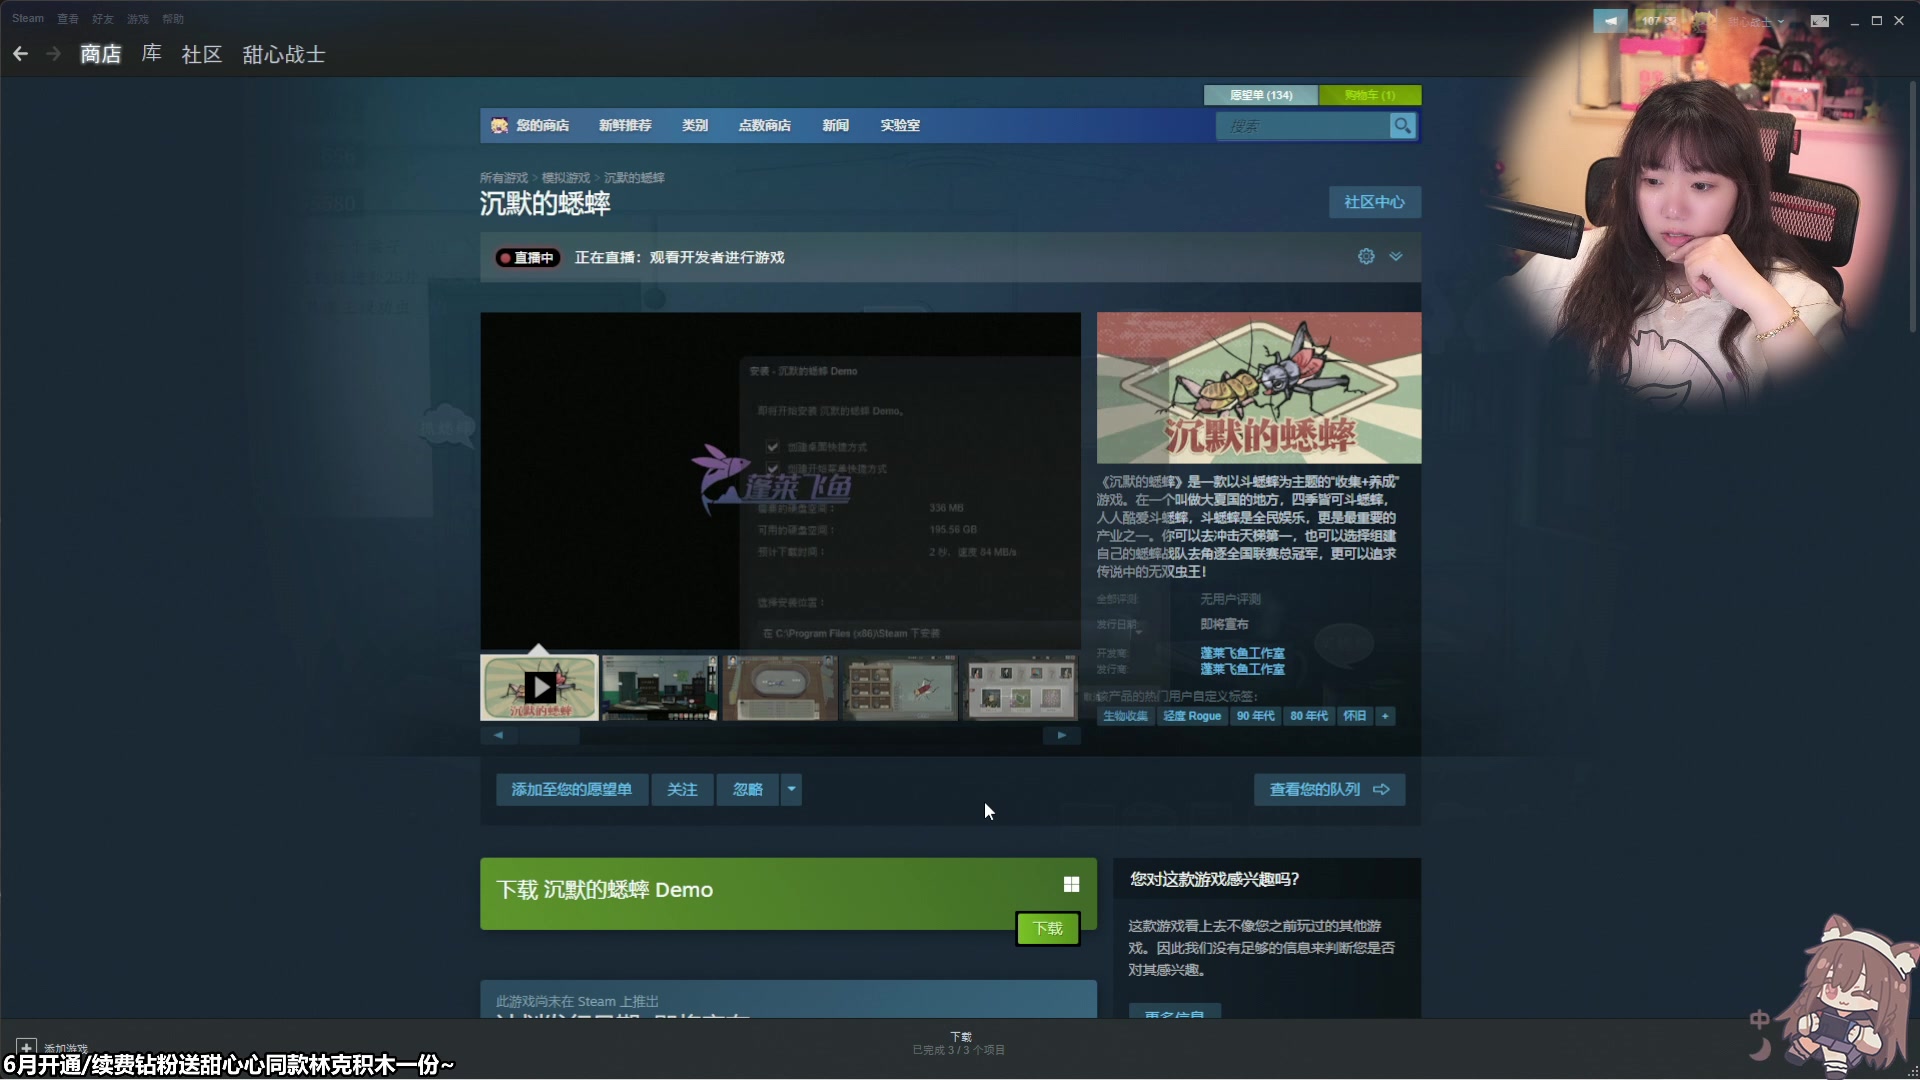Click the 关注 follow button
1920x1080 pixels.
pos(682,790)
